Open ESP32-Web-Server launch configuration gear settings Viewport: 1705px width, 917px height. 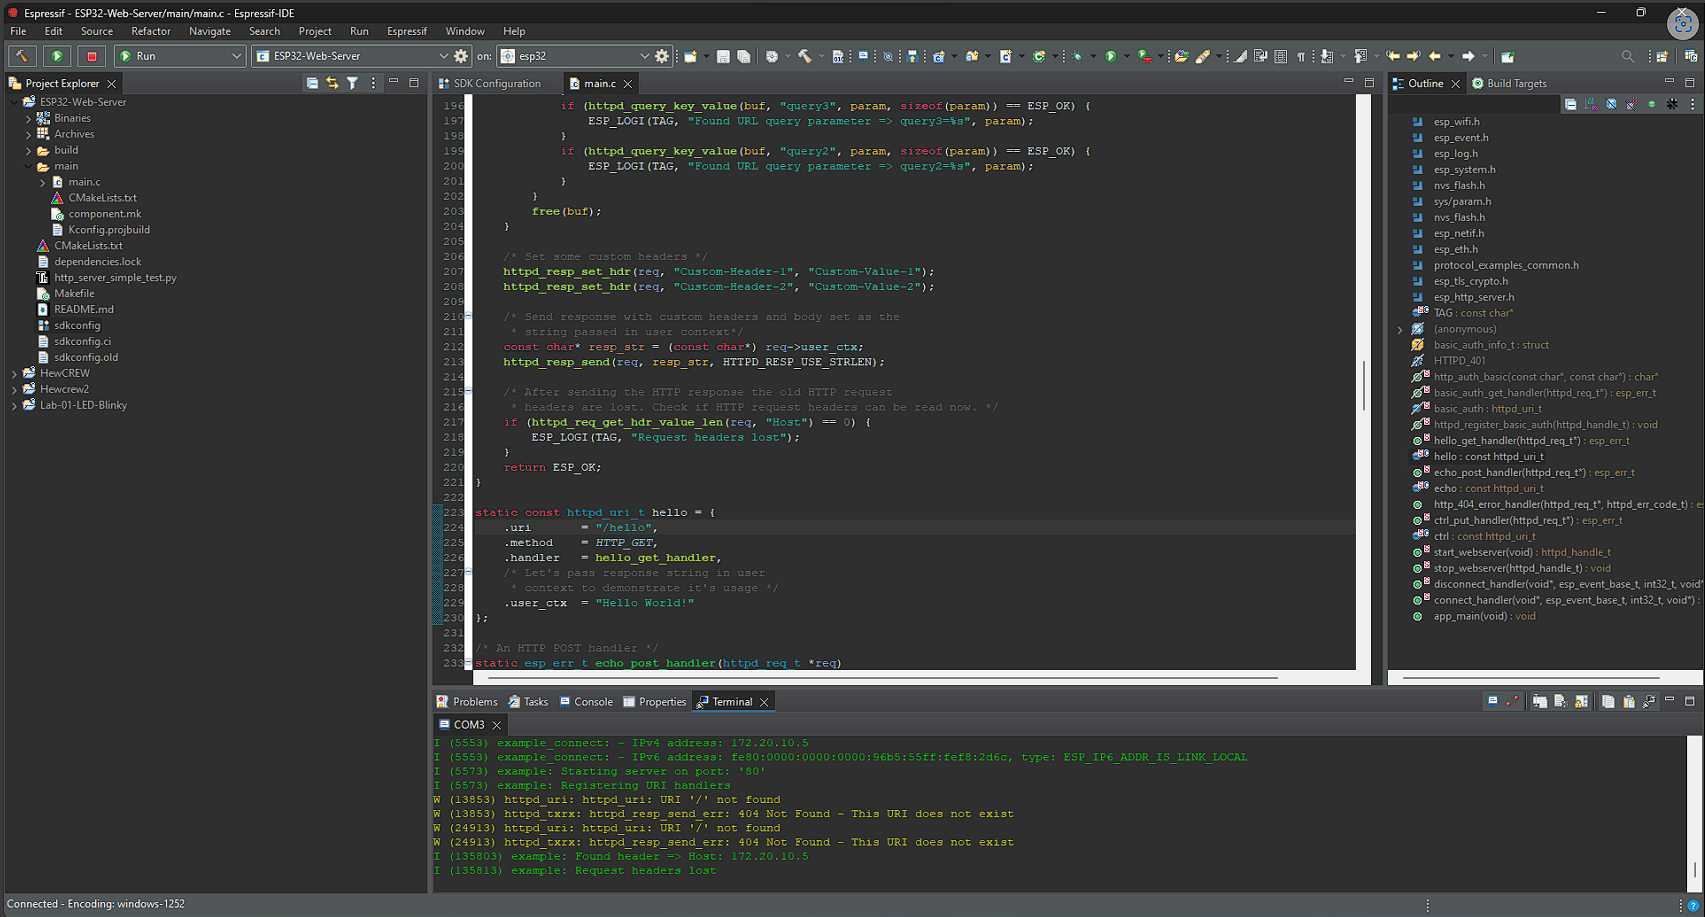click(x=461, y=56)
